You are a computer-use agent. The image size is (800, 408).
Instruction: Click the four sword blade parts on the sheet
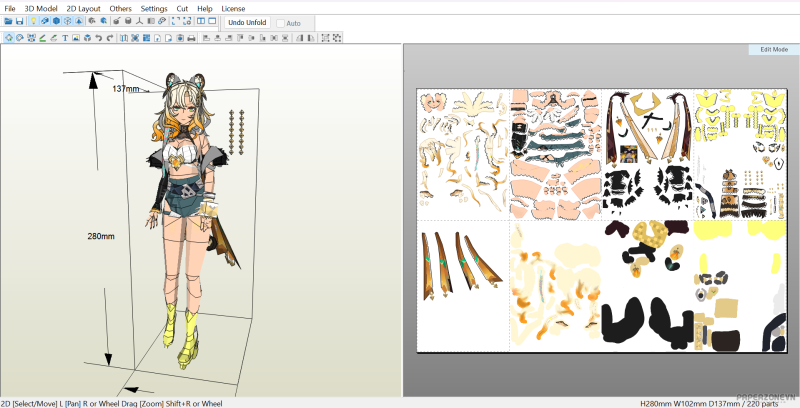point(461,265)
